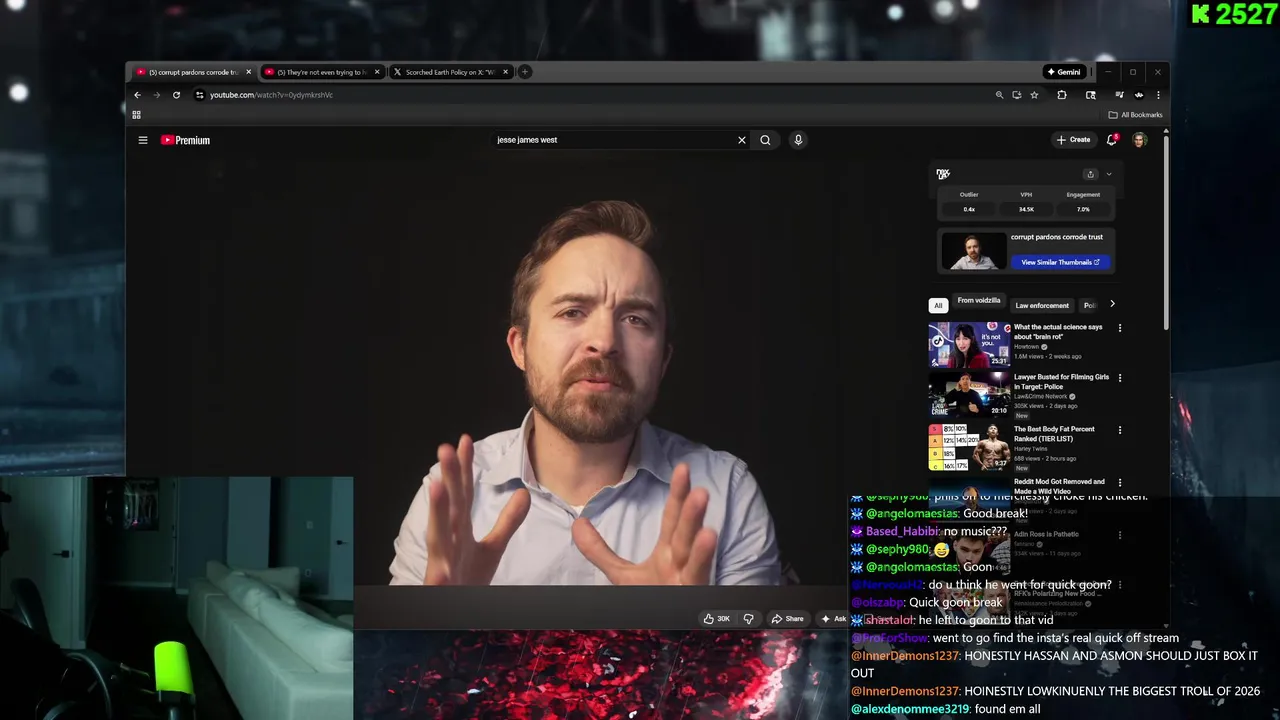This screenshot has height=720, width=1280.
Task: Clear the search text with X icon
Action: pyautogui.click(x=742, y=140)
